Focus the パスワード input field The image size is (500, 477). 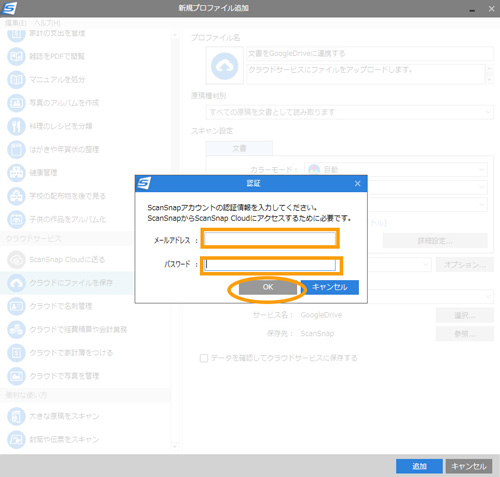(x=270, y=265)
